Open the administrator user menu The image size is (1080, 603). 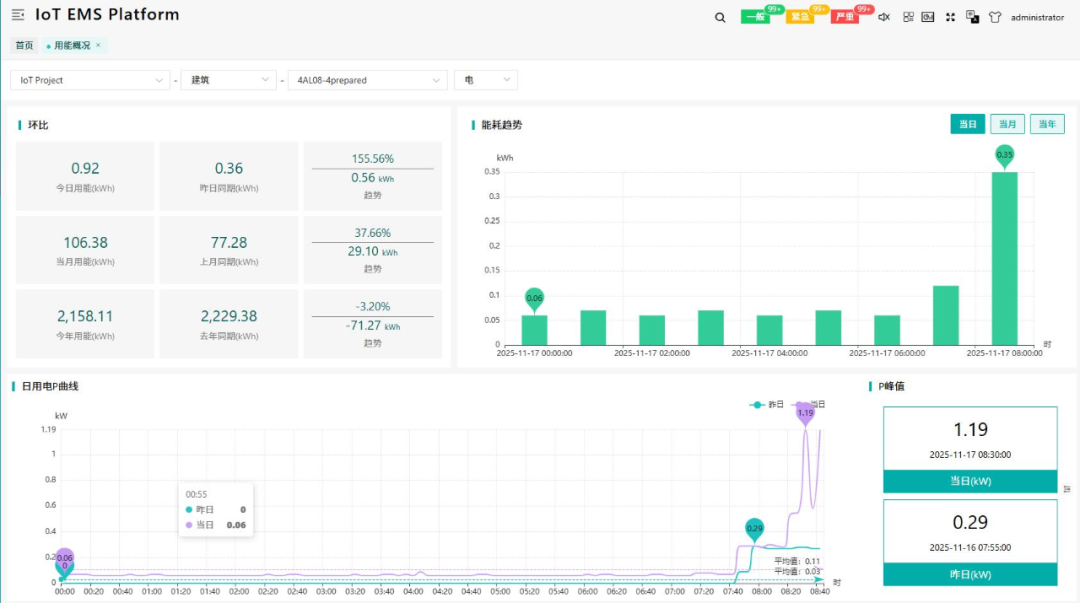[1037, 17]
